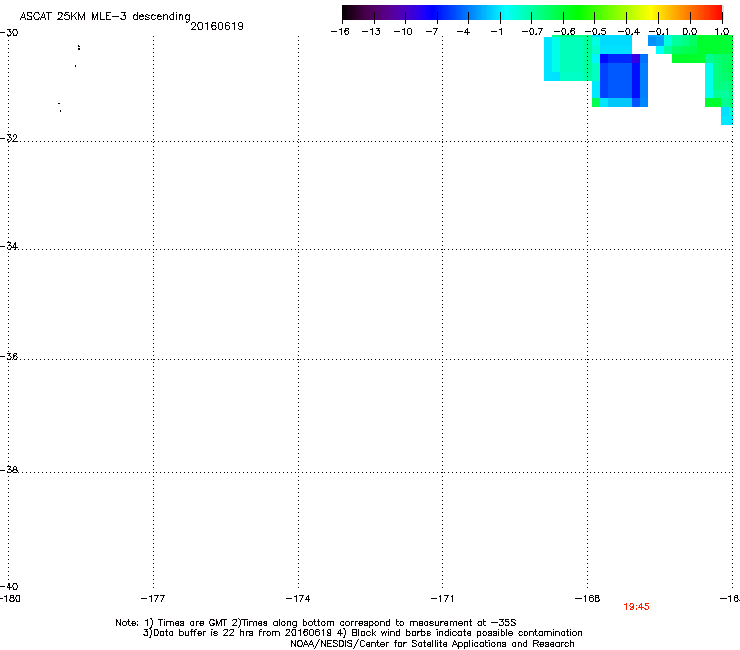The height and width of the screenshot is (650, 740).
Task: Click the -7 color scale label
Action: (432, 32)
